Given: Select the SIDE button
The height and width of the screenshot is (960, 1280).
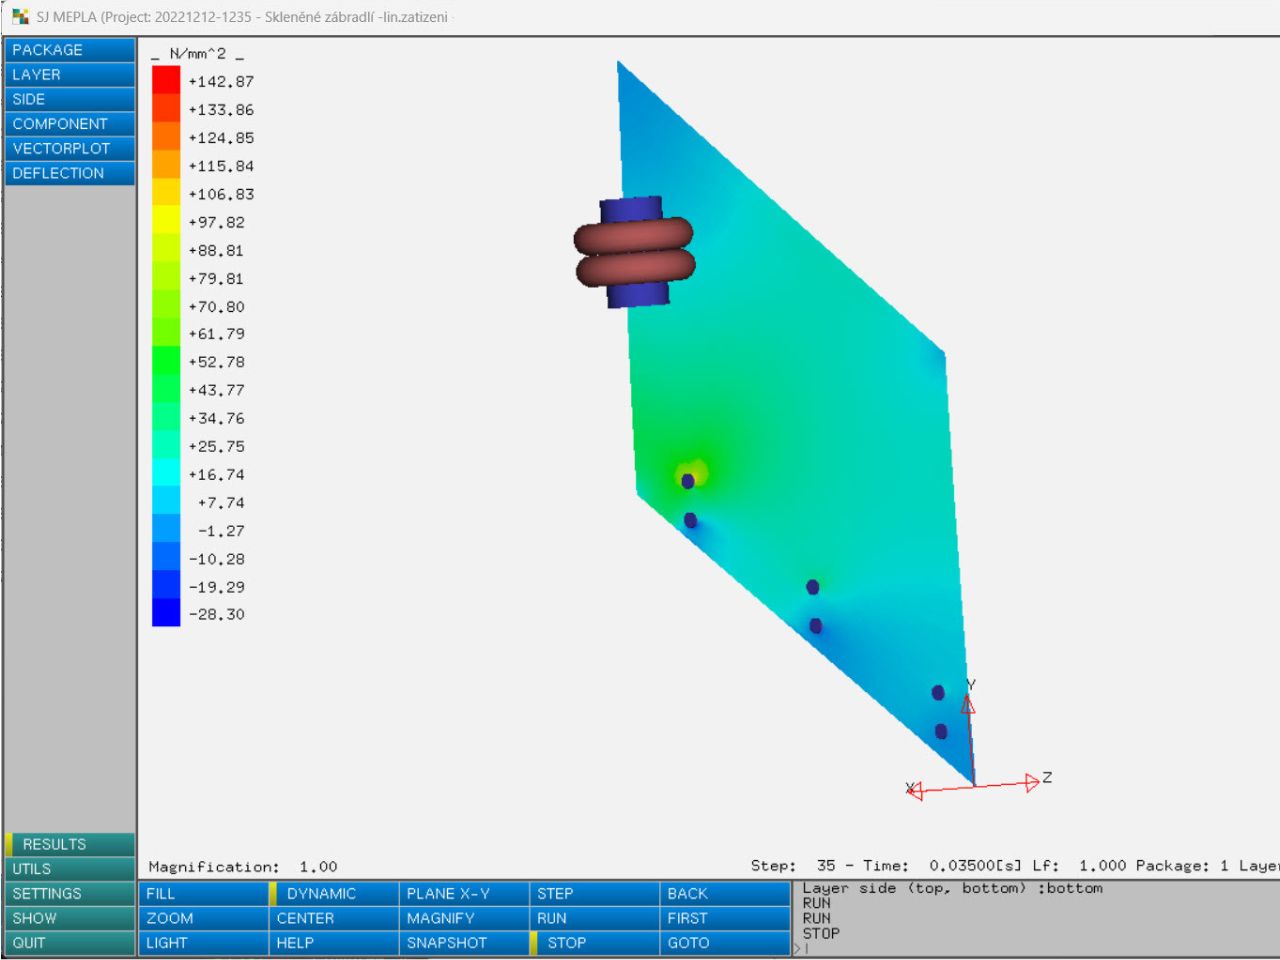Looking at the screenshot, I should pyautogui.click(x=70, y=99).
